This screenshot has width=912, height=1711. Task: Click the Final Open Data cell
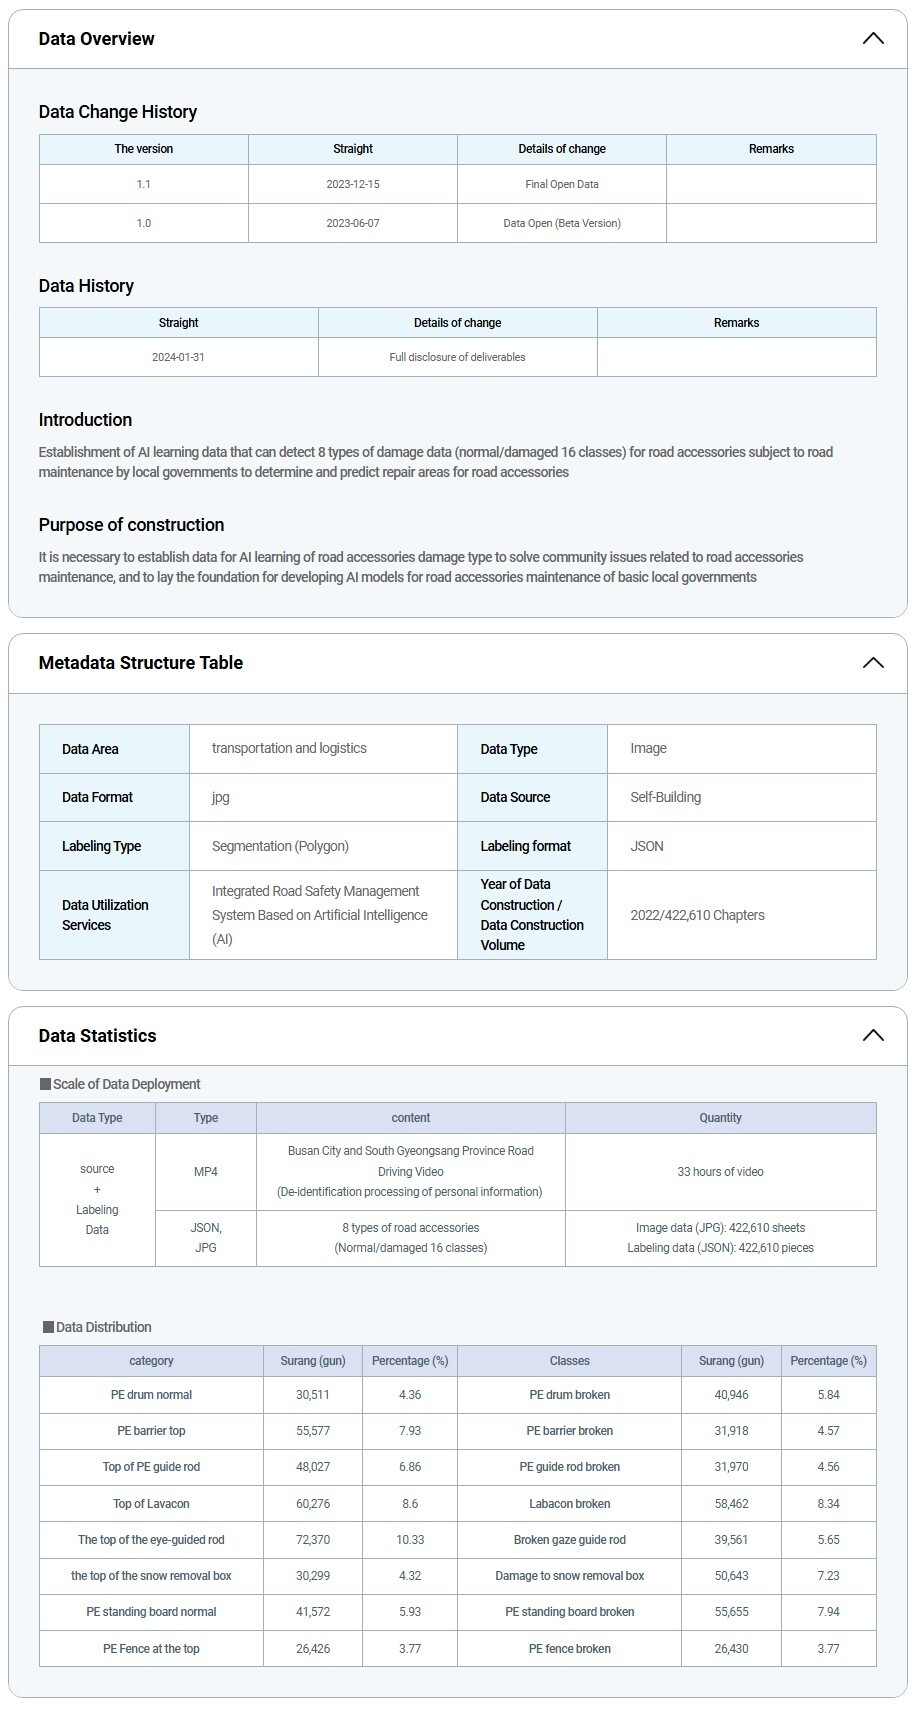(x=562, y=184)
